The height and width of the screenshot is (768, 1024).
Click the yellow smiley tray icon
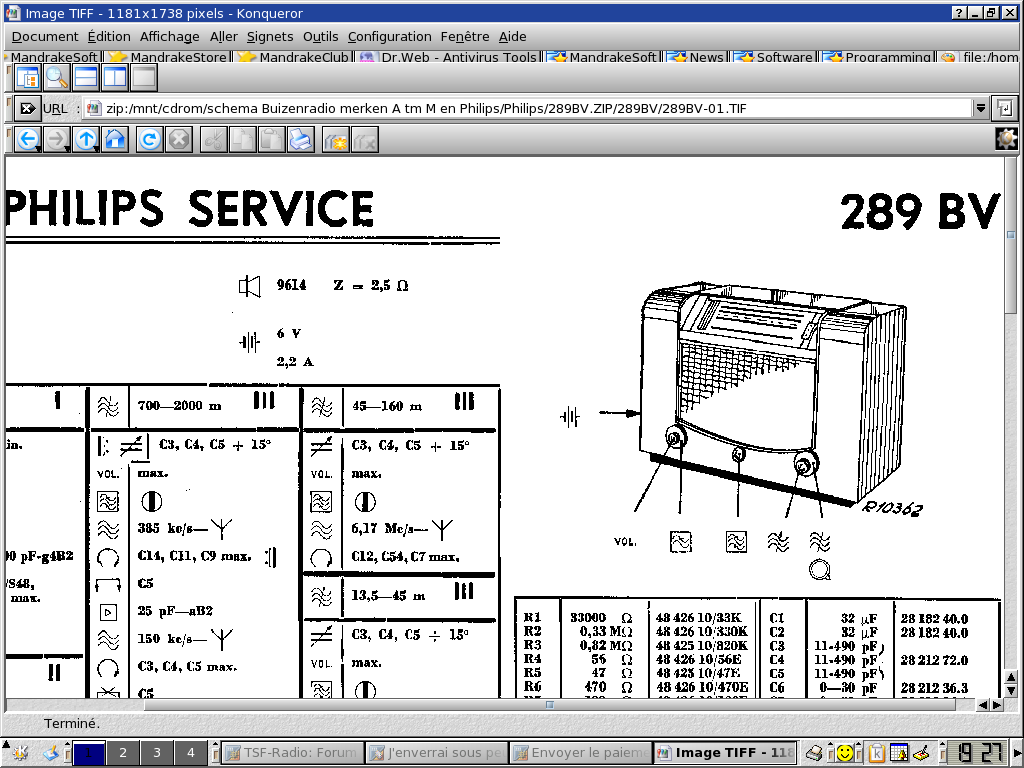845,753
